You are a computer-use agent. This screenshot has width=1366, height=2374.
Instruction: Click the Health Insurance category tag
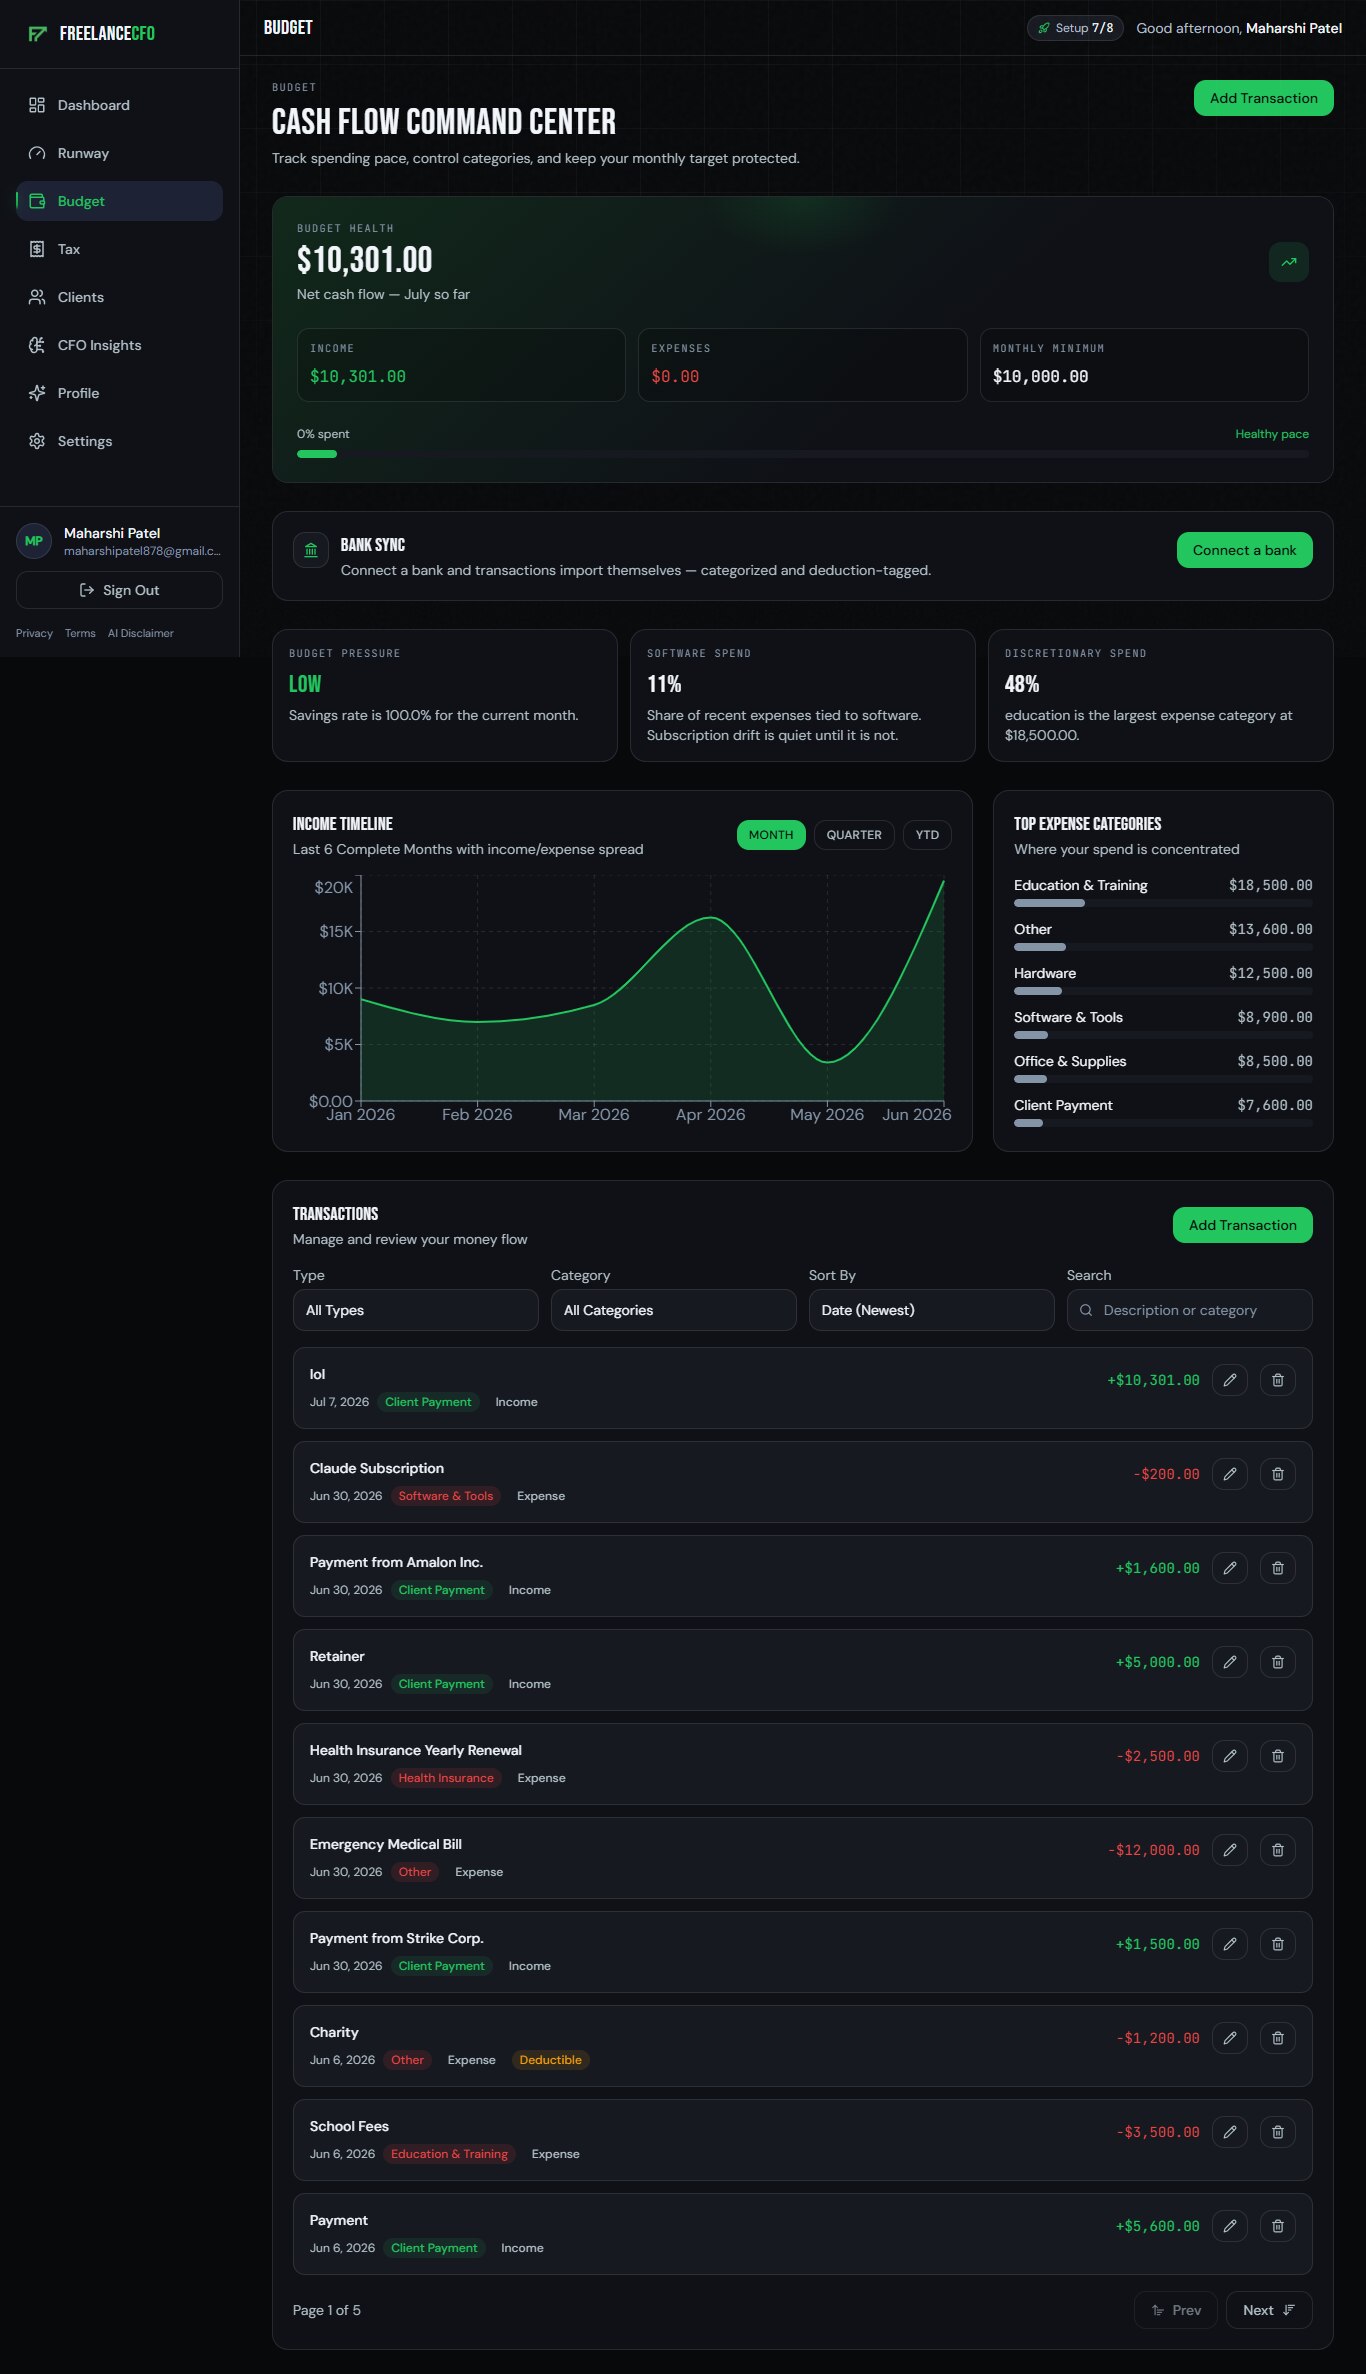[446, 1778]
